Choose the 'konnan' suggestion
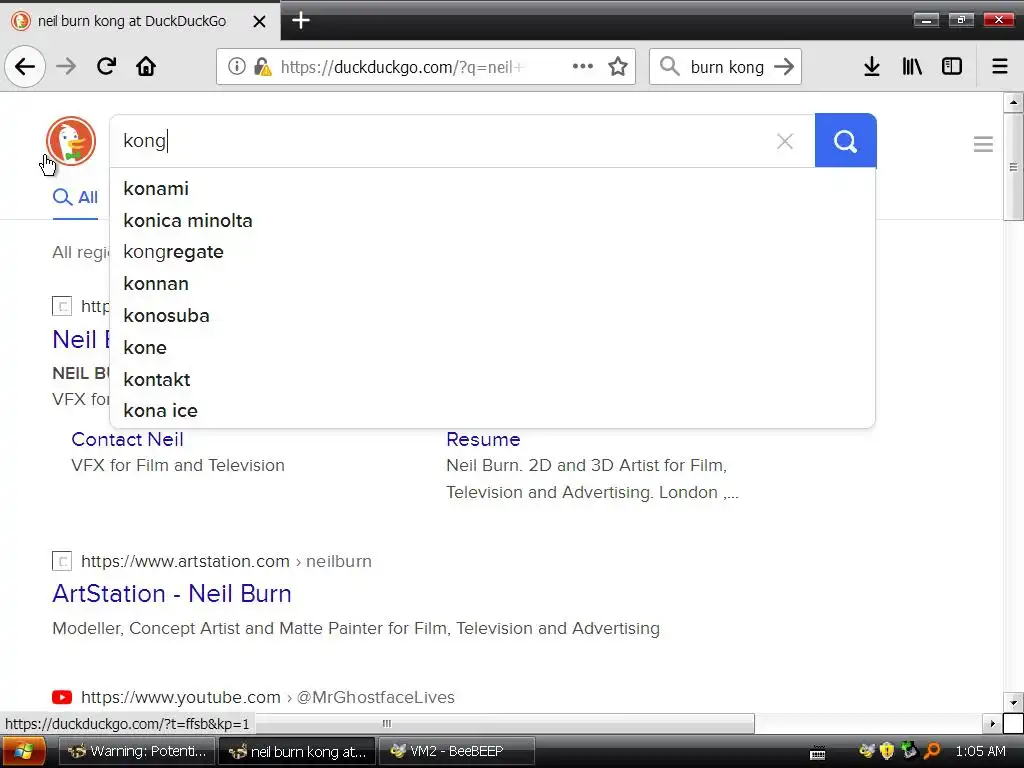The width and height of the screenshot is (1024, 768). click(493, 284)
